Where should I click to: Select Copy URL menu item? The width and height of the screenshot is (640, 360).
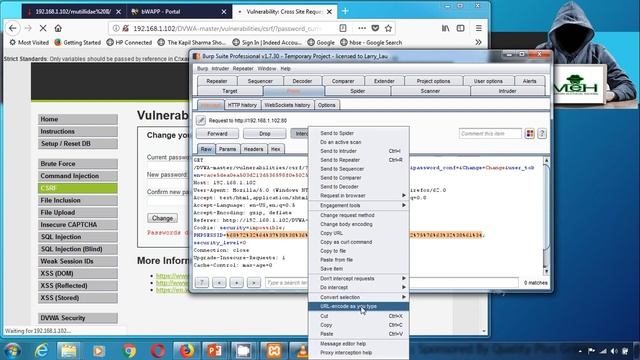pos(358,233)
